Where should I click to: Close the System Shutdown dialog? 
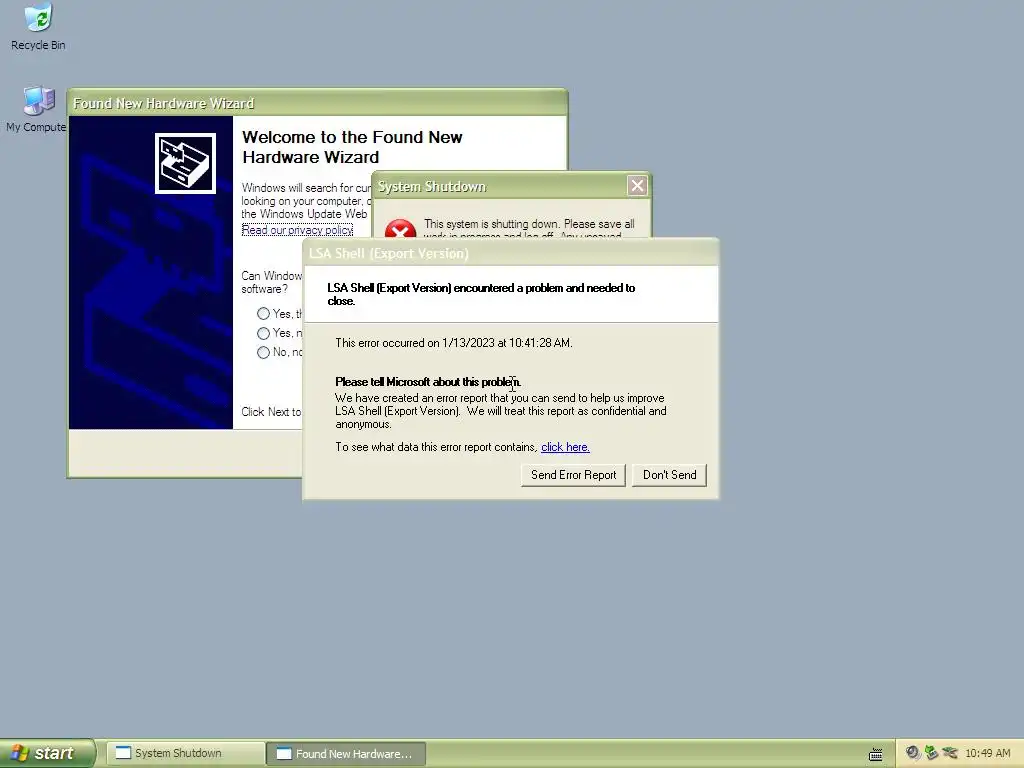point(637,185)
